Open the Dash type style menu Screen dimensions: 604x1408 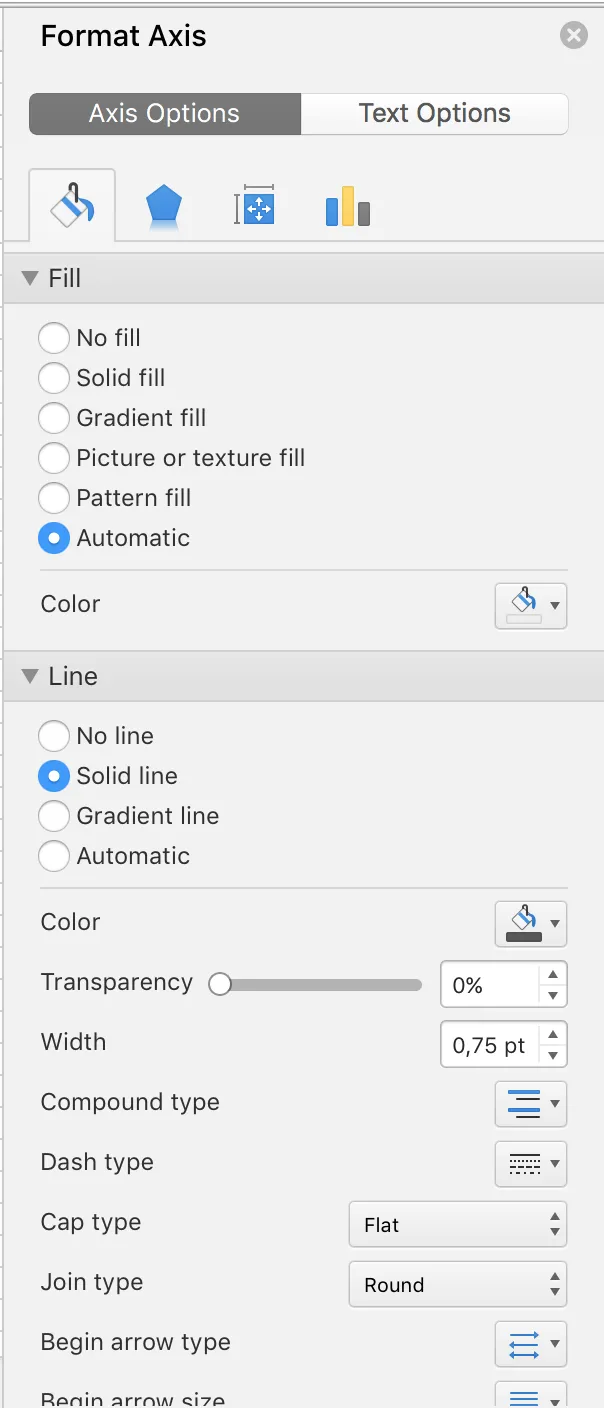tap(531, 1164)
